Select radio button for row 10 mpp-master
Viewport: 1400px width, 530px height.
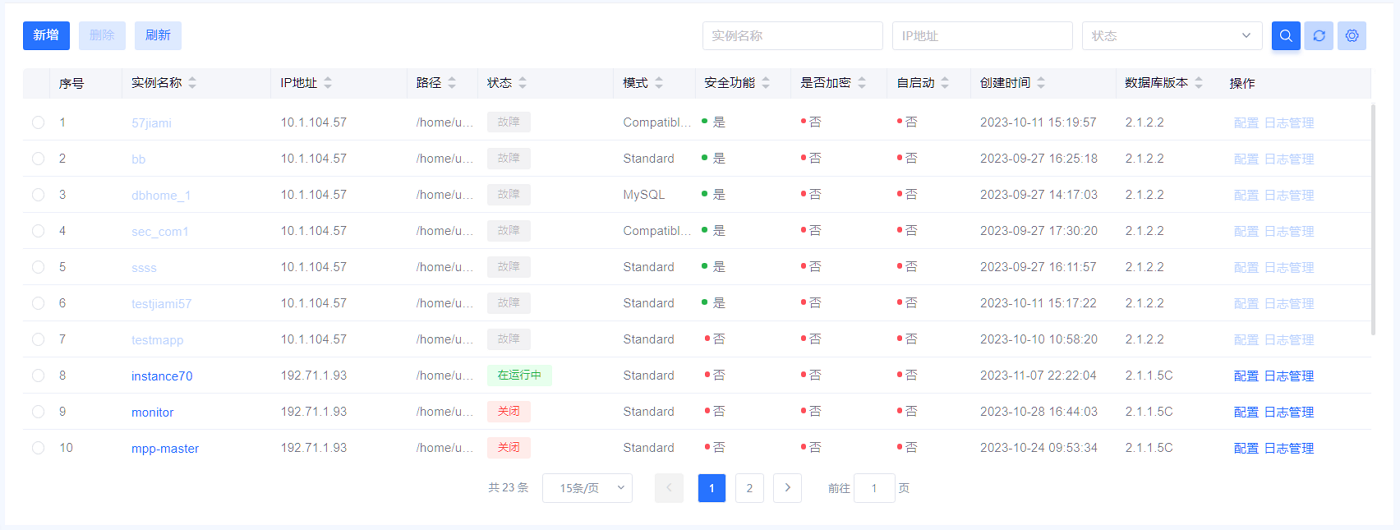tap(38, 448)
